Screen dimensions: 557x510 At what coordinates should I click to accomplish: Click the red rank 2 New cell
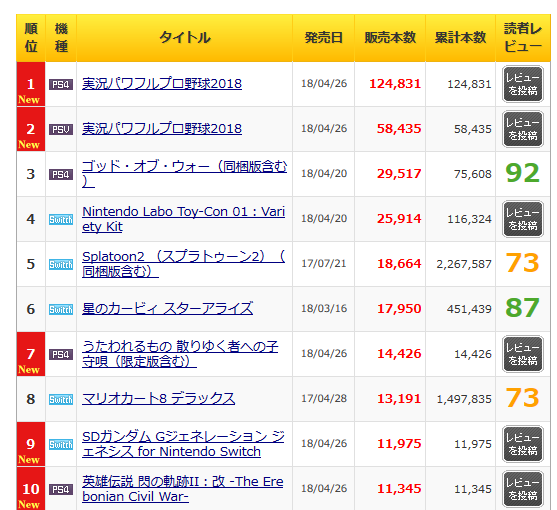(x=31, y=129)
